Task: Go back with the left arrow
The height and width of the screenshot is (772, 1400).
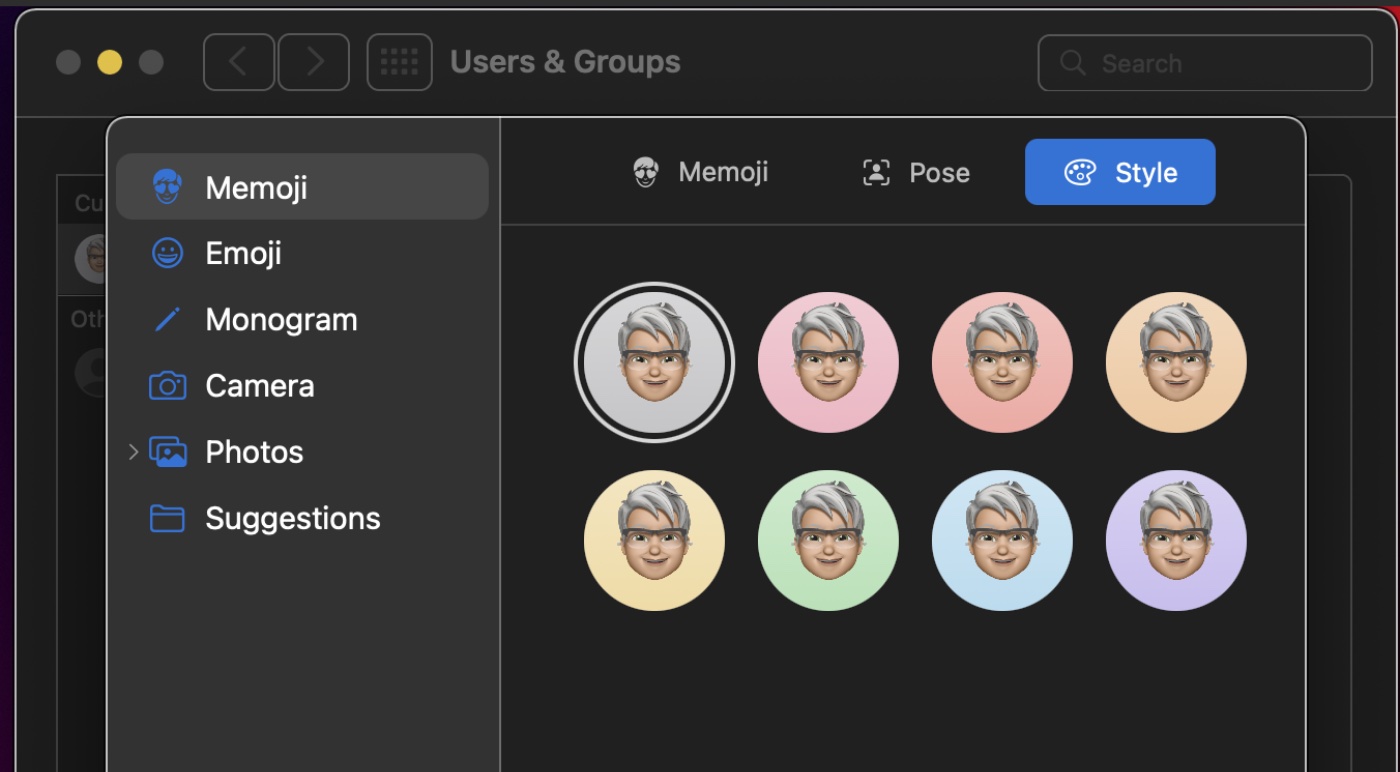Action: 239,62
